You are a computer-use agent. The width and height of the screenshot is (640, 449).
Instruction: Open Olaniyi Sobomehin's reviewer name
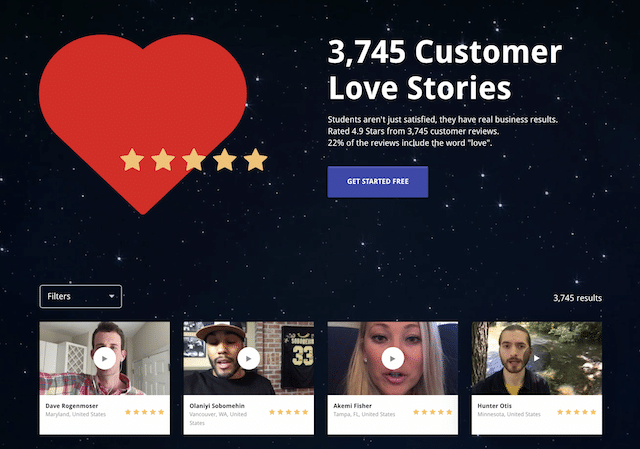(x=217, y=406)
